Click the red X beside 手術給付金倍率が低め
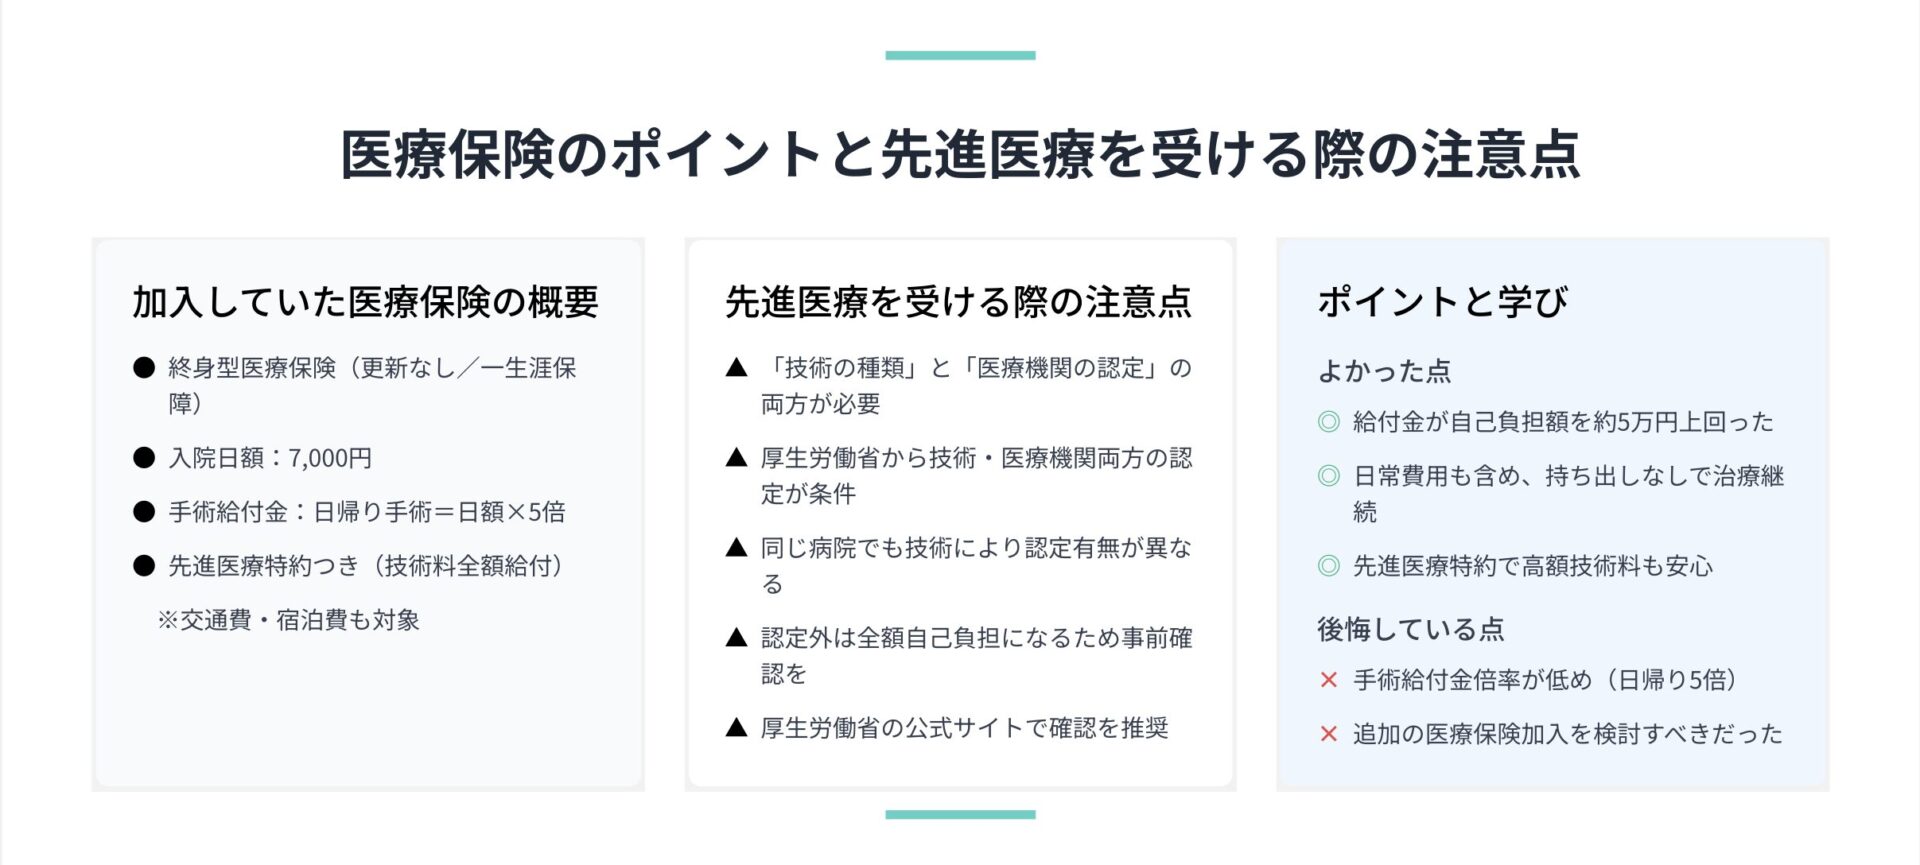Screen dimensions: 1920x865 (x=1329, y=680)
